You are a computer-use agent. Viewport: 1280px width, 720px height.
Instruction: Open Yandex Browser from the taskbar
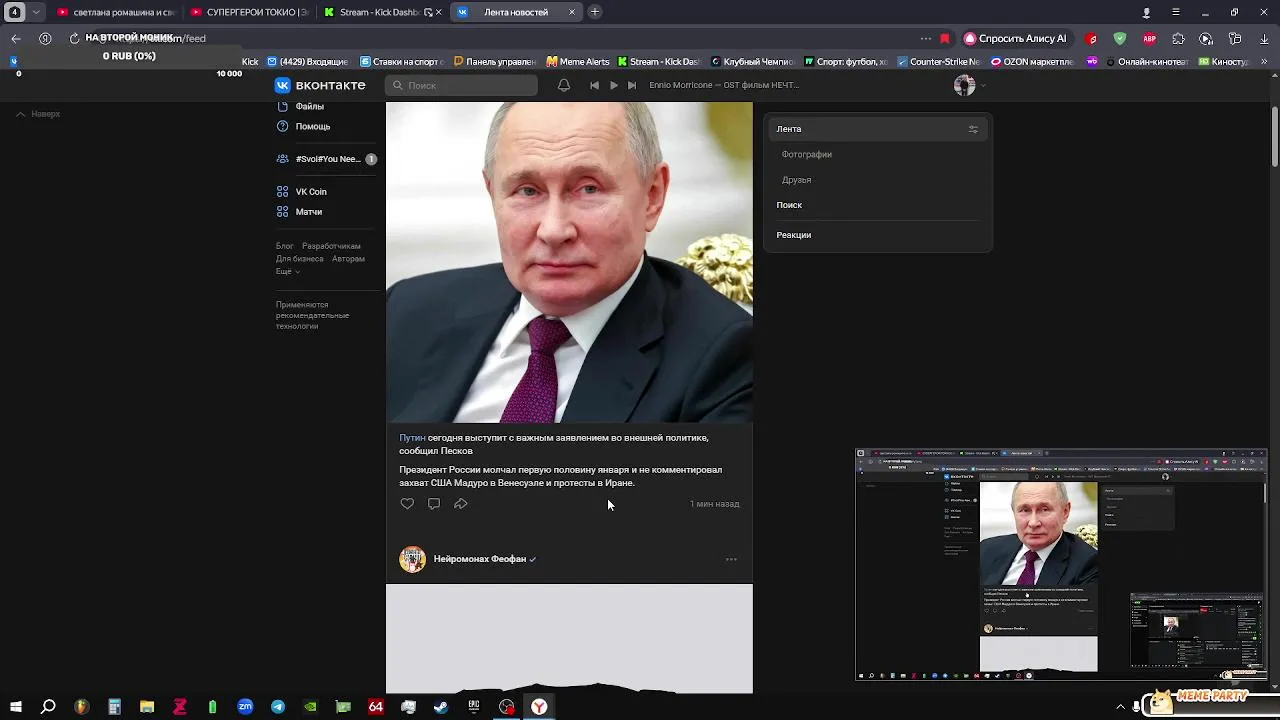[x=539, y=707]
